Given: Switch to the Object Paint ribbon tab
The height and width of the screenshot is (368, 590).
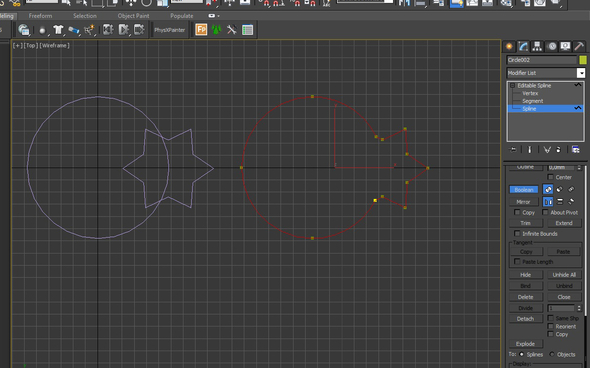Looking at the screenshot, I should pos(133,16).
